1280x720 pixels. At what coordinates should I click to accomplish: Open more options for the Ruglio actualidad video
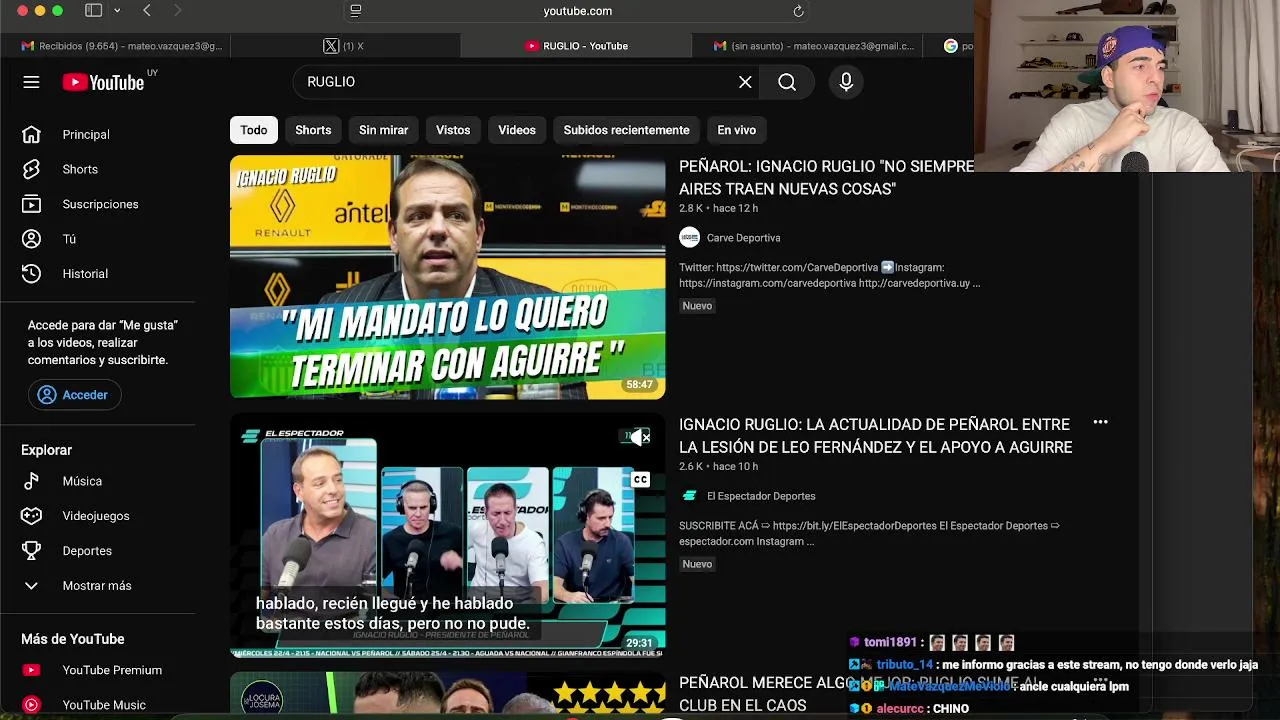[x=1100, y=423]
